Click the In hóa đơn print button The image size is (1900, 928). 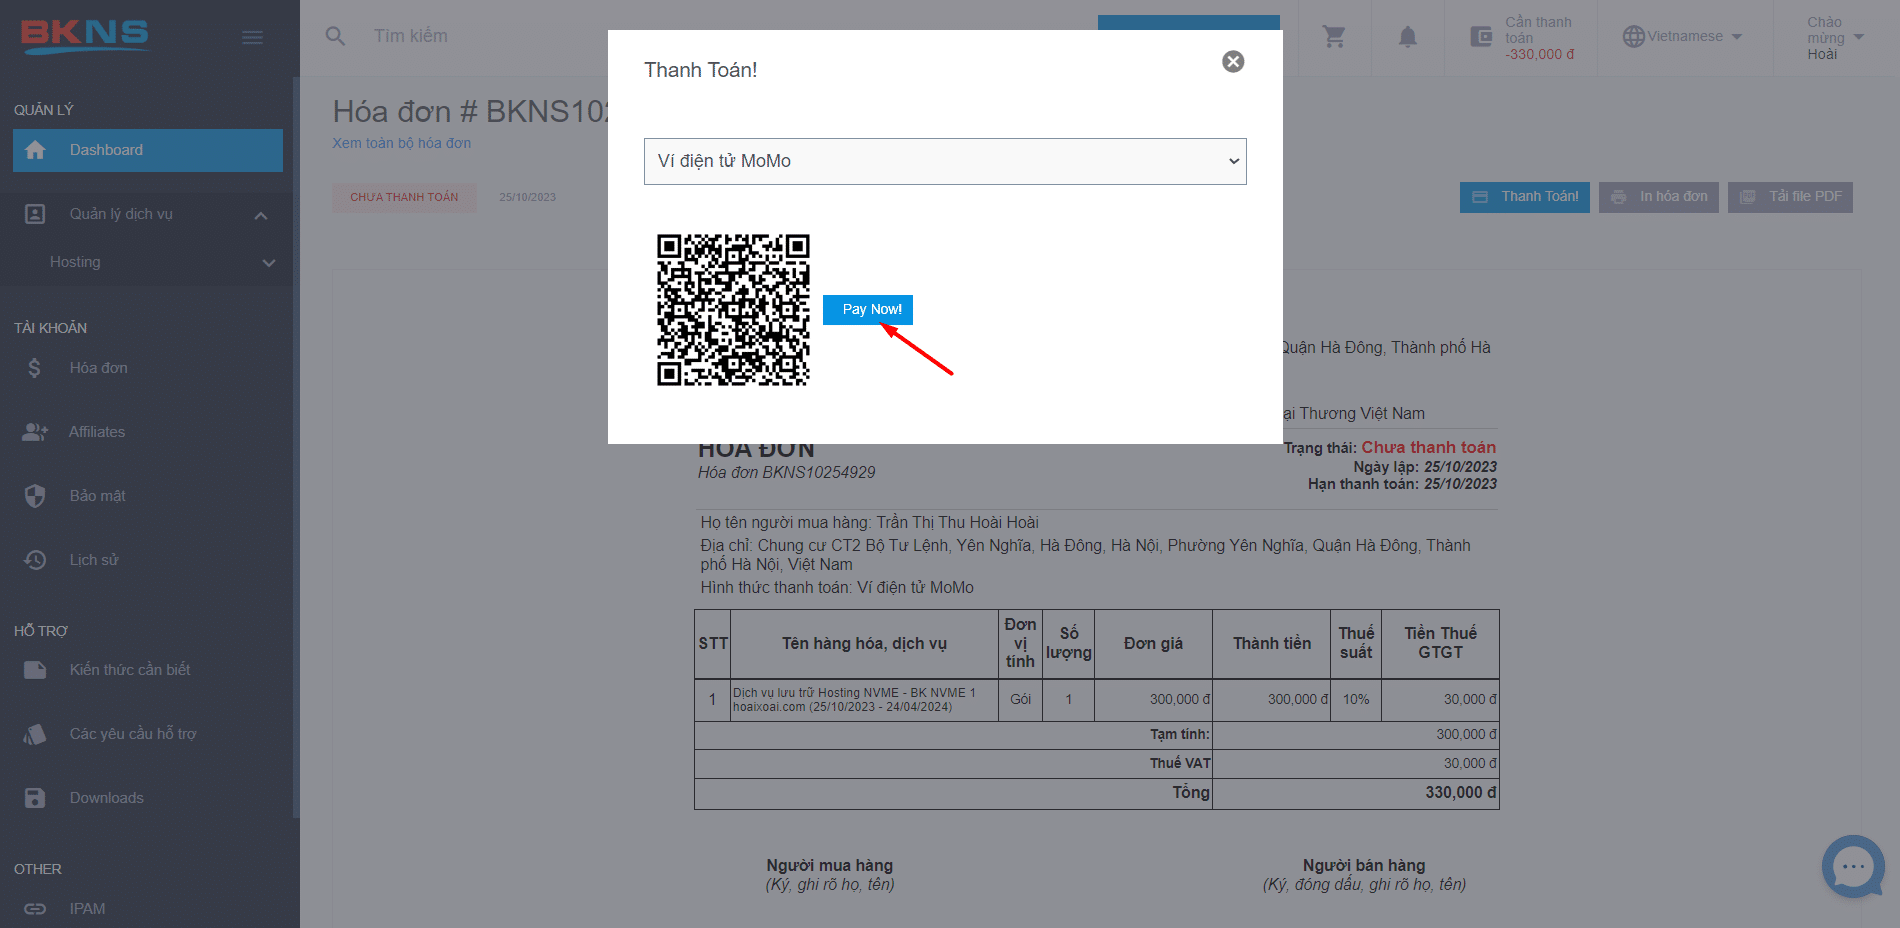point(1658,197)
